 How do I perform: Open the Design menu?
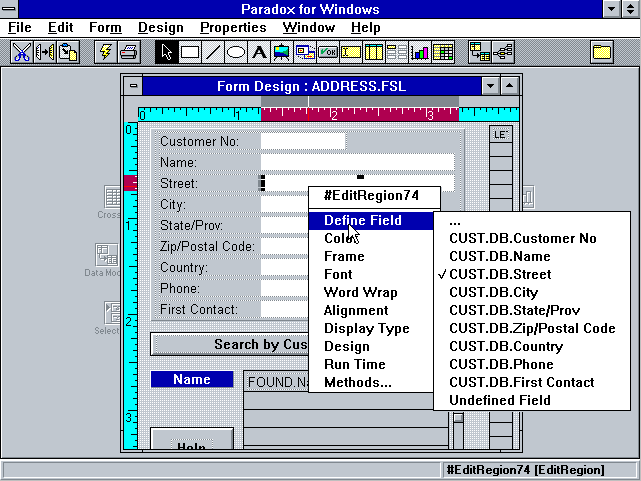(161, 28)
